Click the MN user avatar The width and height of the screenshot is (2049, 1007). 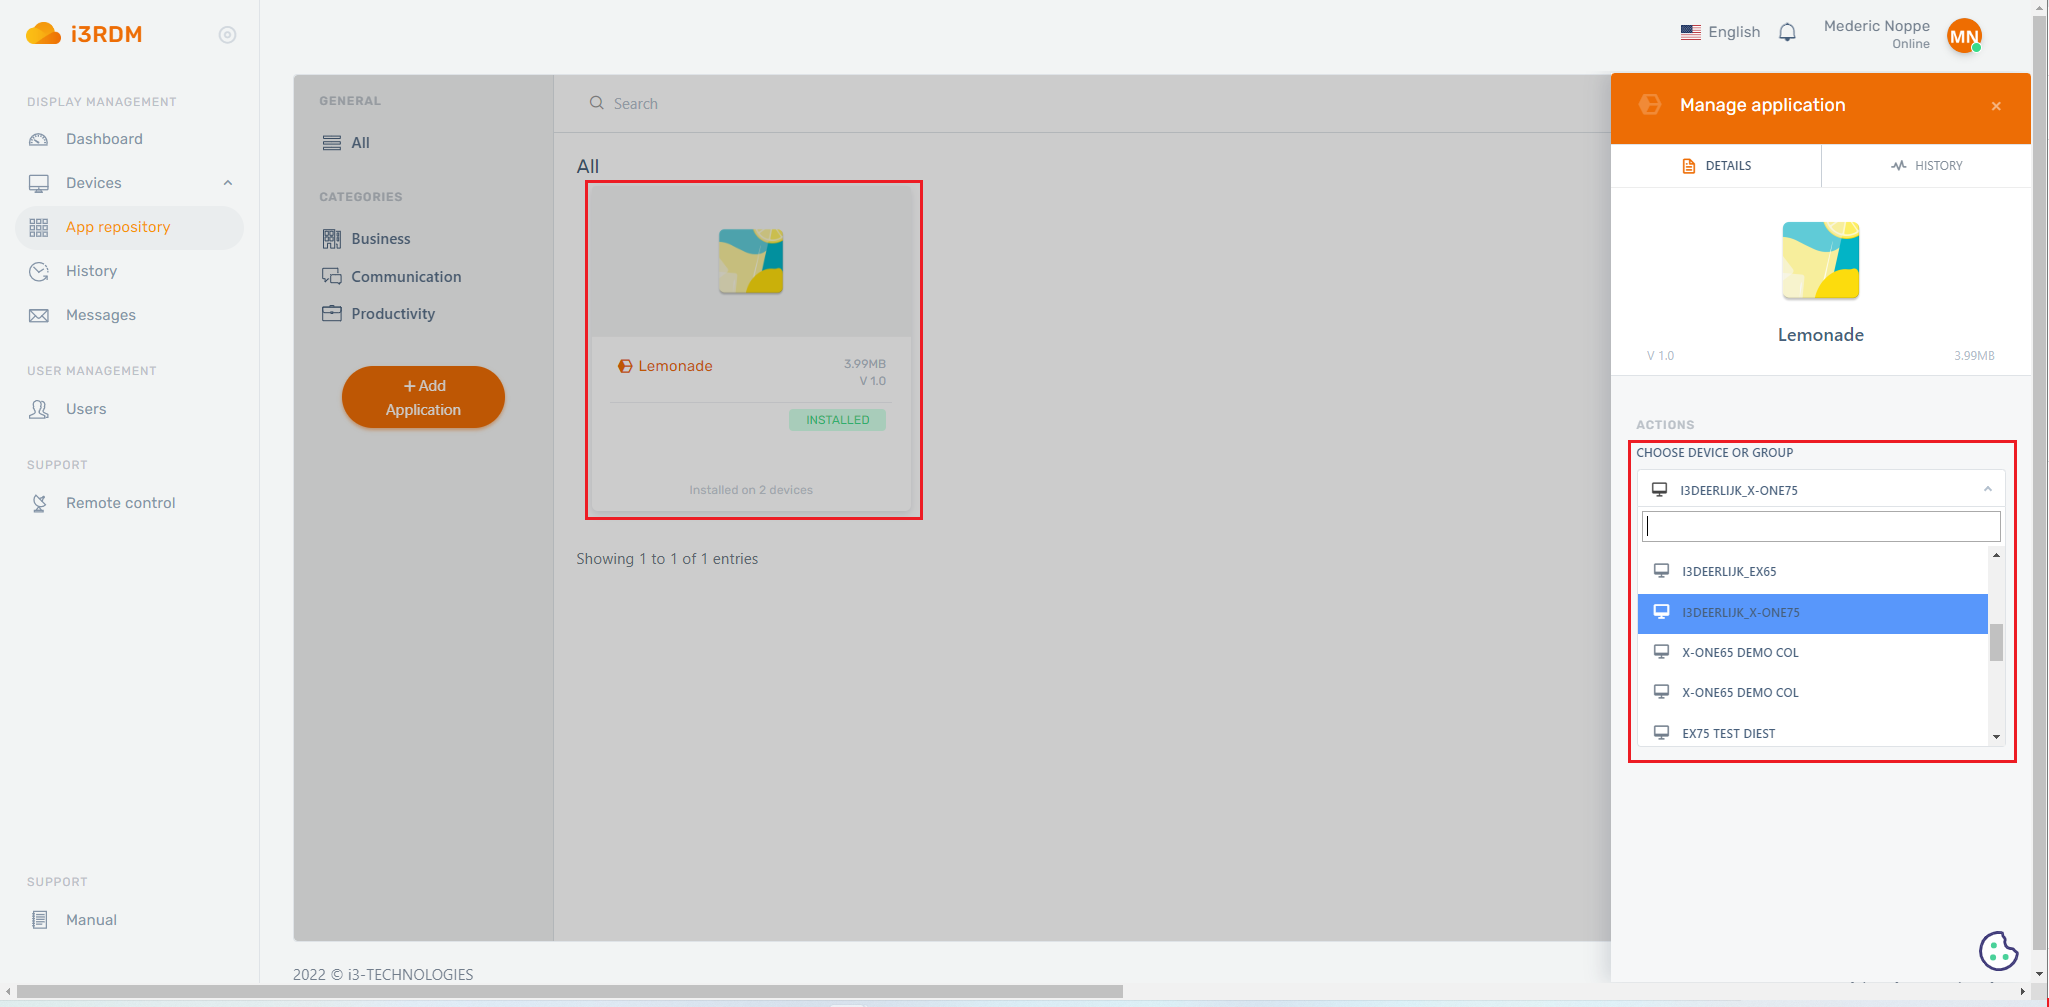1963,36
